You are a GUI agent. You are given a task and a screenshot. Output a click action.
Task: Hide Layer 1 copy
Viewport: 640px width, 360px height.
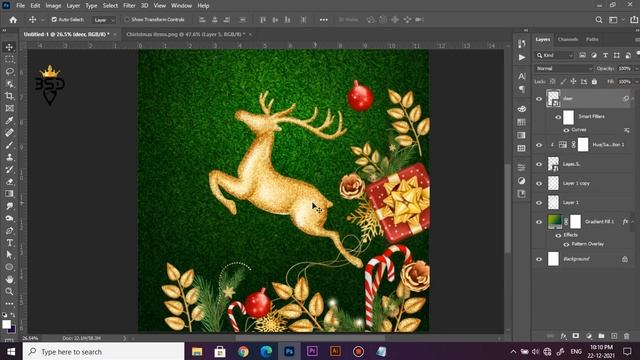(x=539, y=183)
